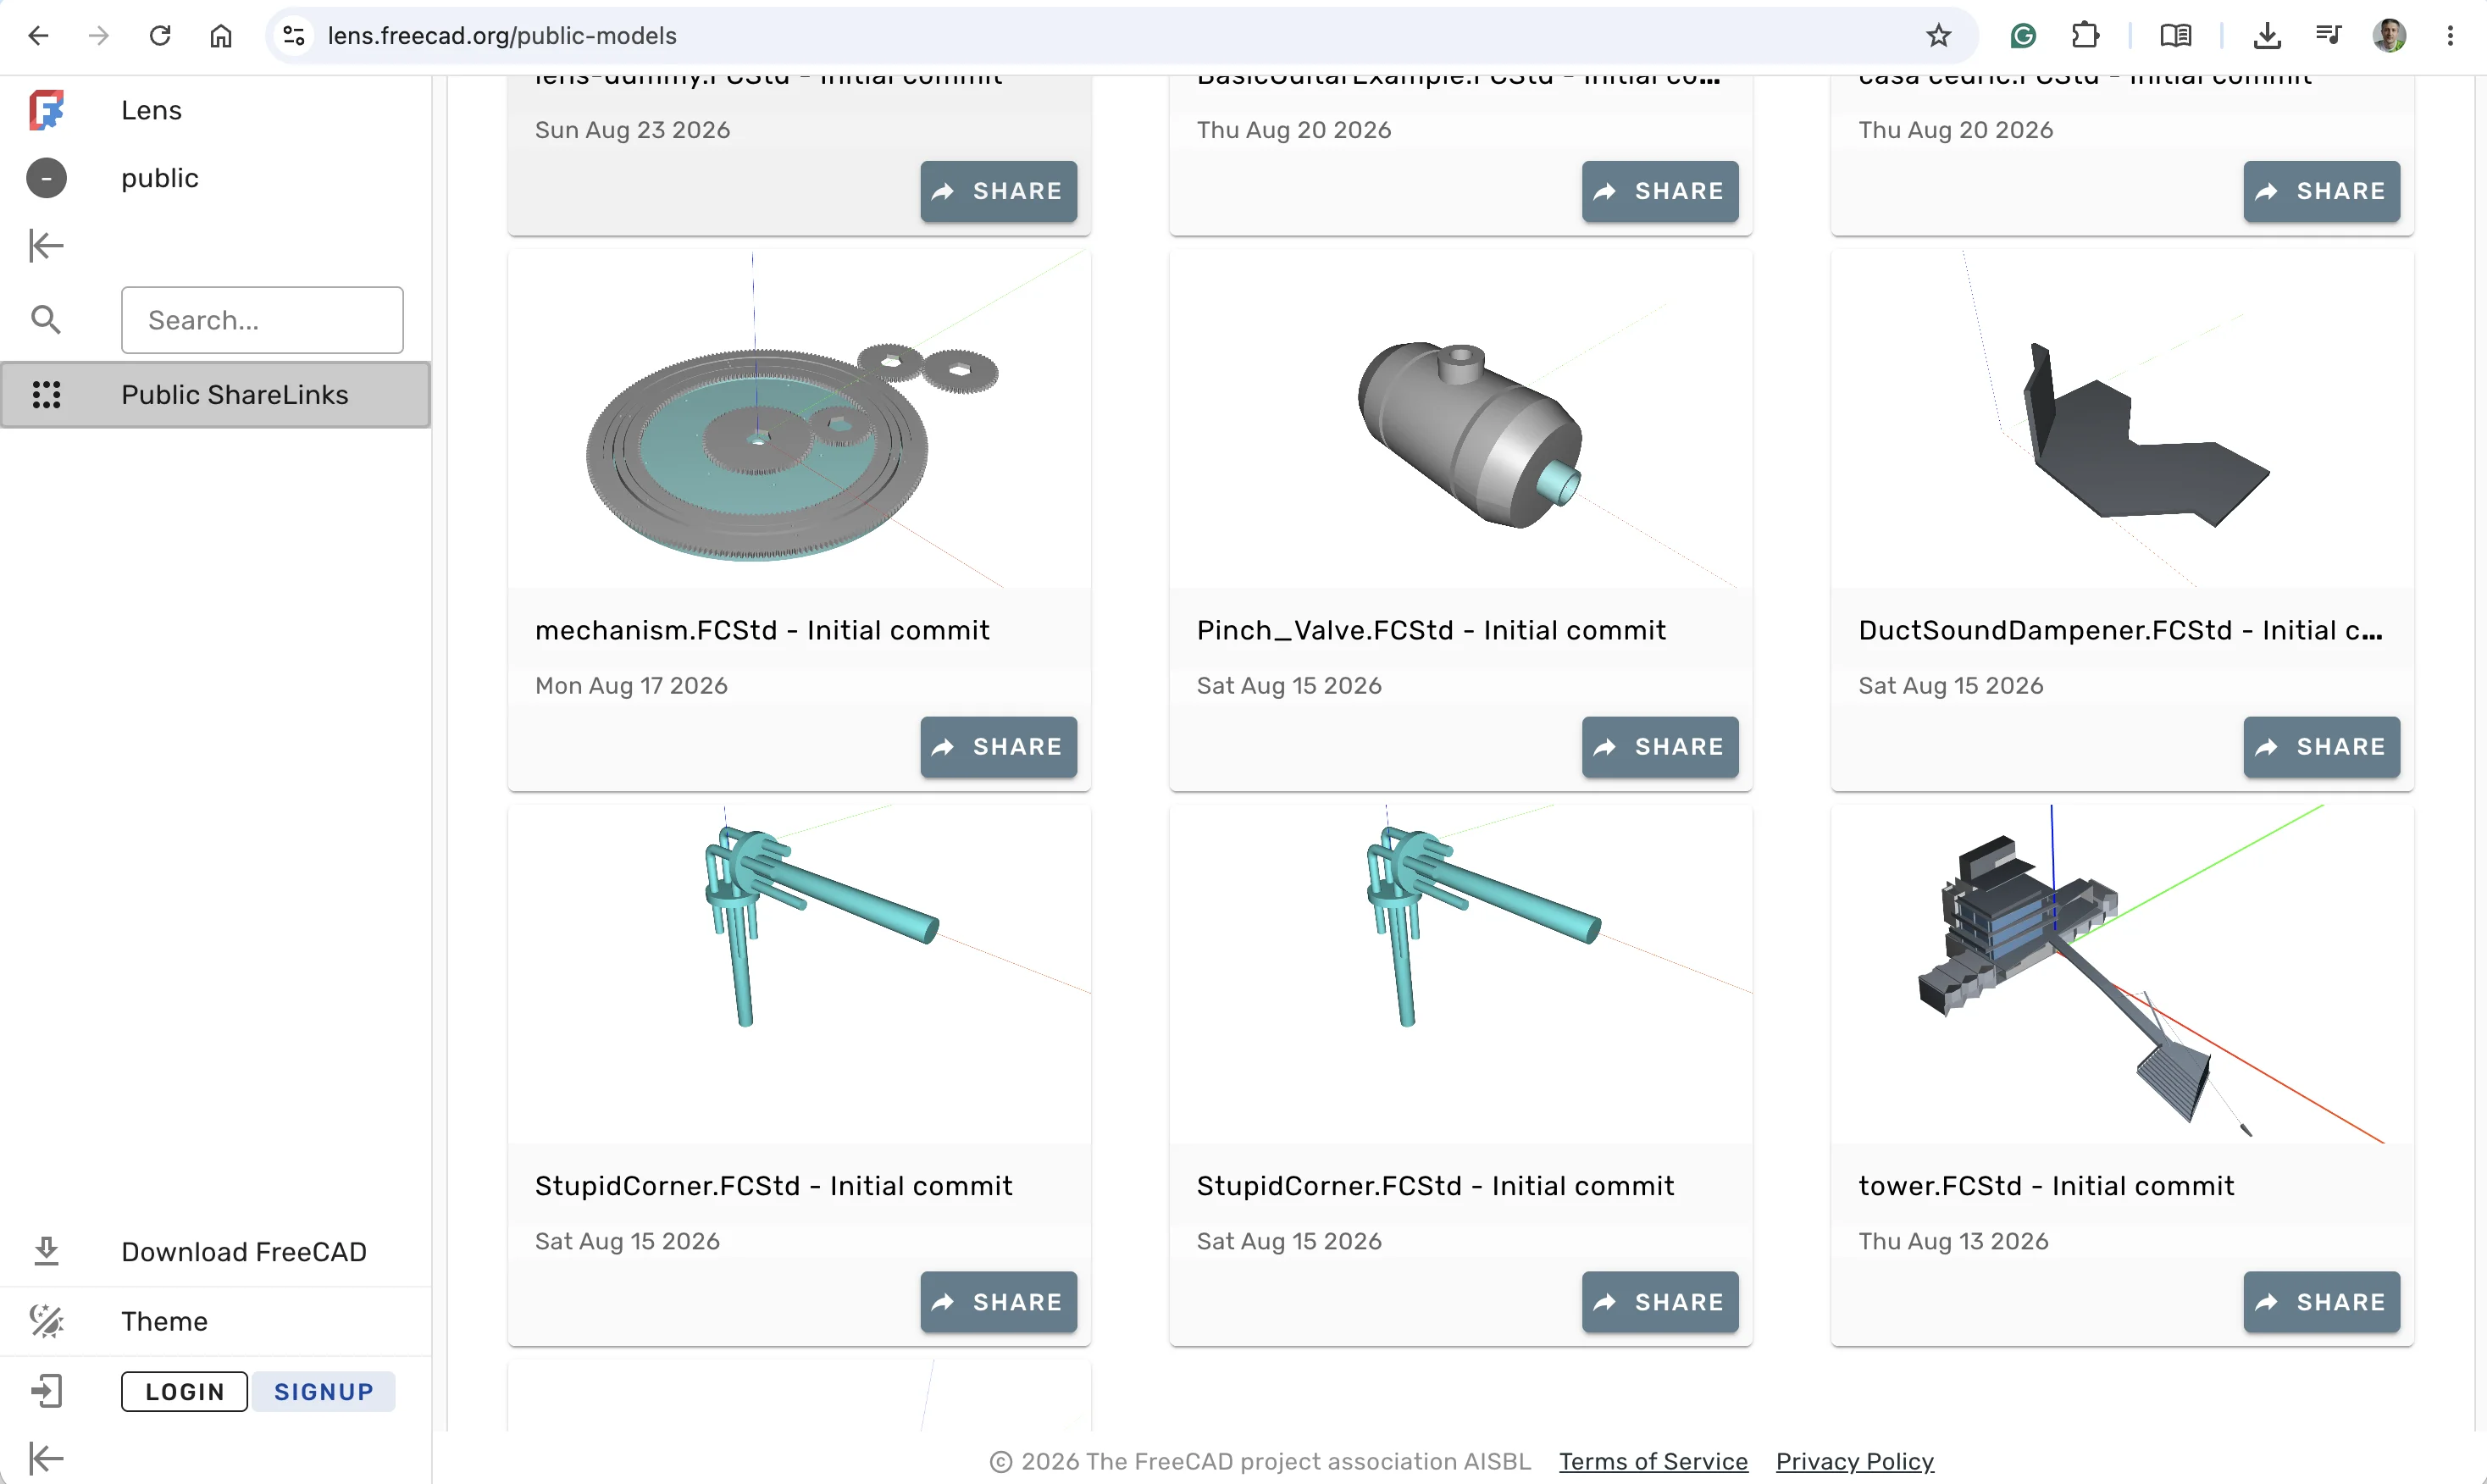Show browser downloads
Image resolution: width=2487 pixels, height=1484 pixels.
click(2267, 36)
